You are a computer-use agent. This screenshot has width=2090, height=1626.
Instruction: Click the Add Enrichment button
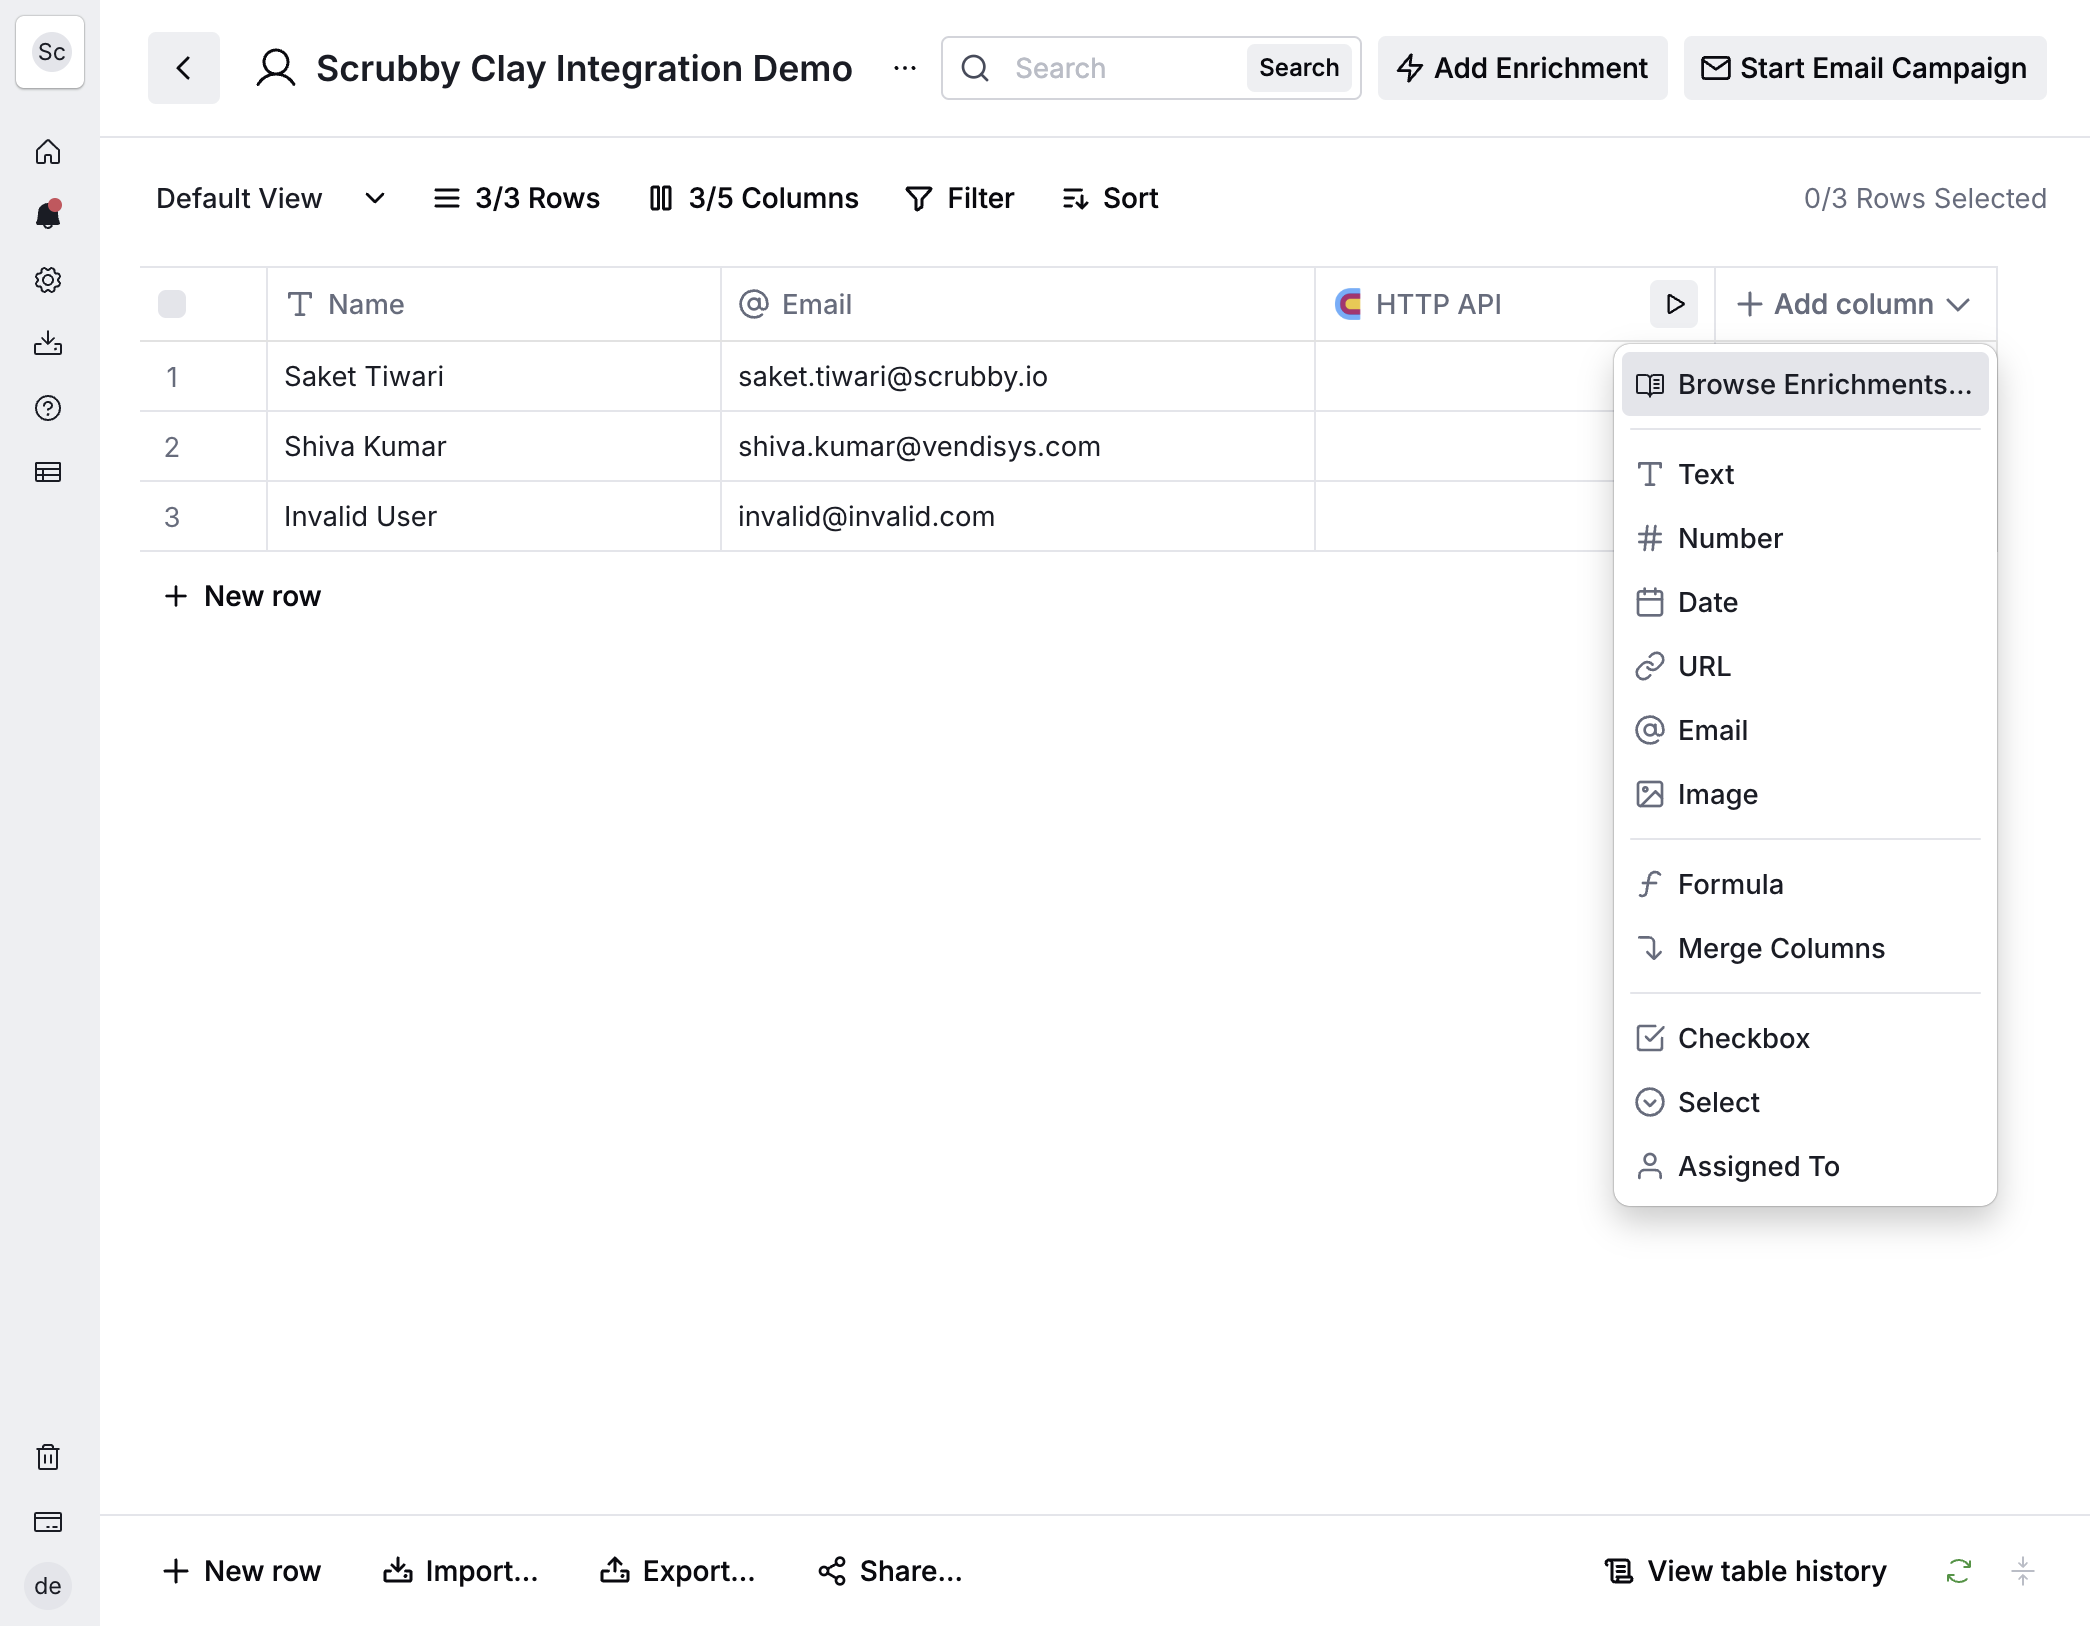[1522, 68]
